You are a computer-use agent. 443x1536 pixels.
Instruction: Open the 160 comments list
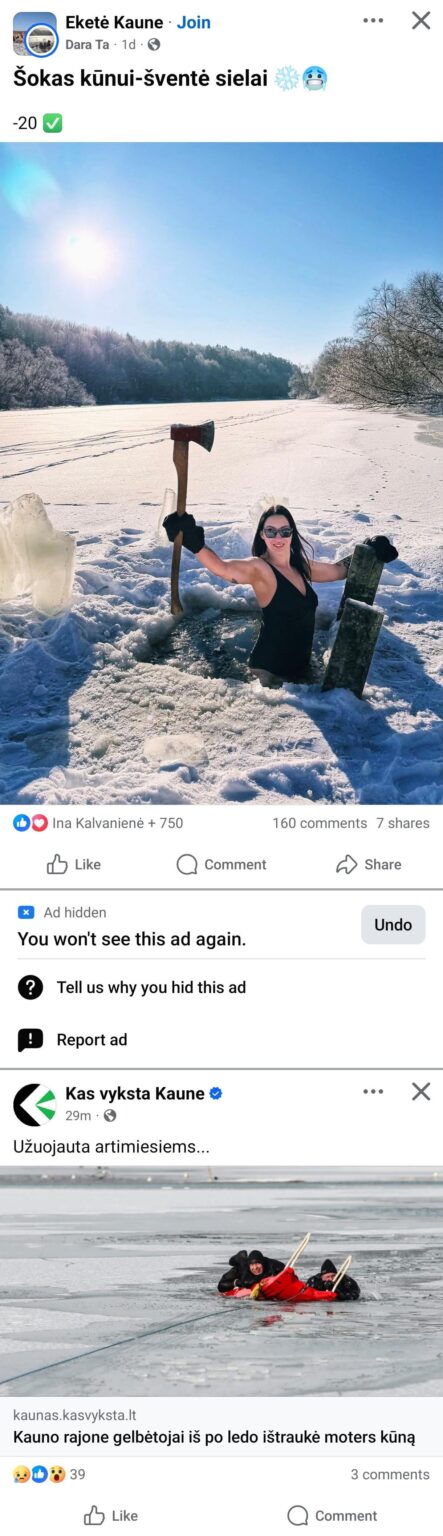[x=319, y=823]
